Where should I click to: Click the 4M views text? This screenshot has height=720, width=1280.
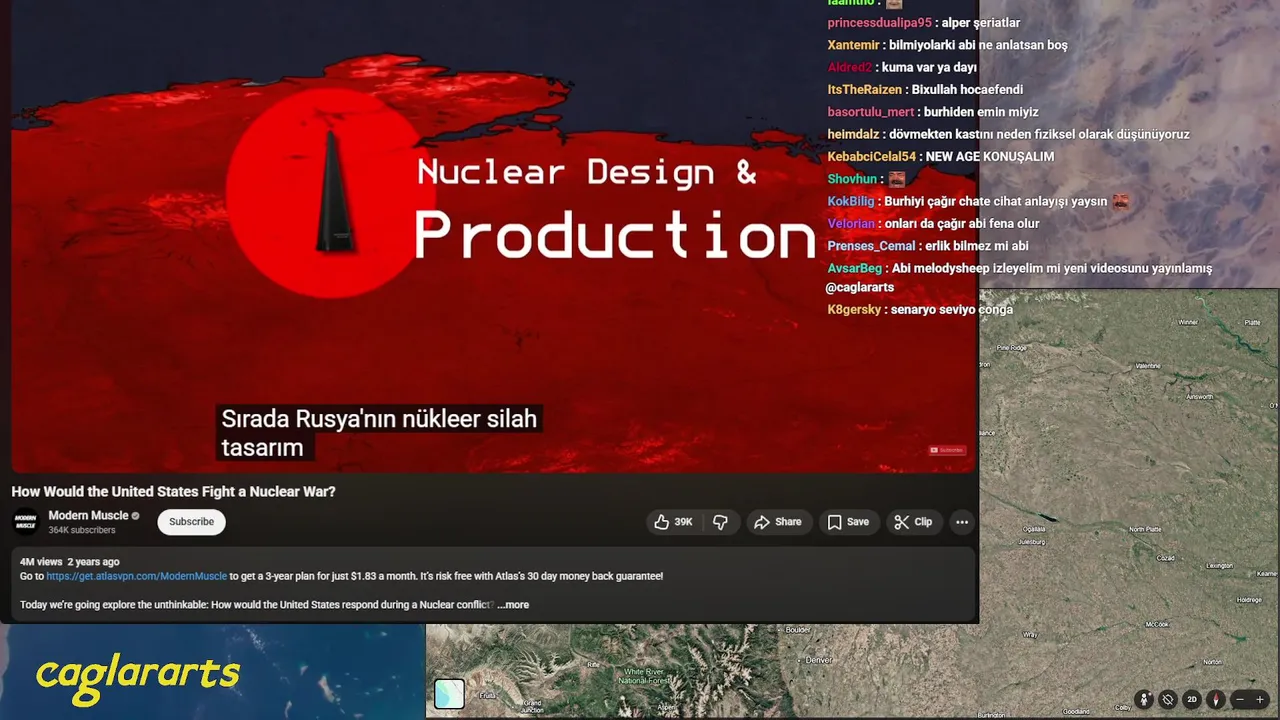click(x=41, y=561)
